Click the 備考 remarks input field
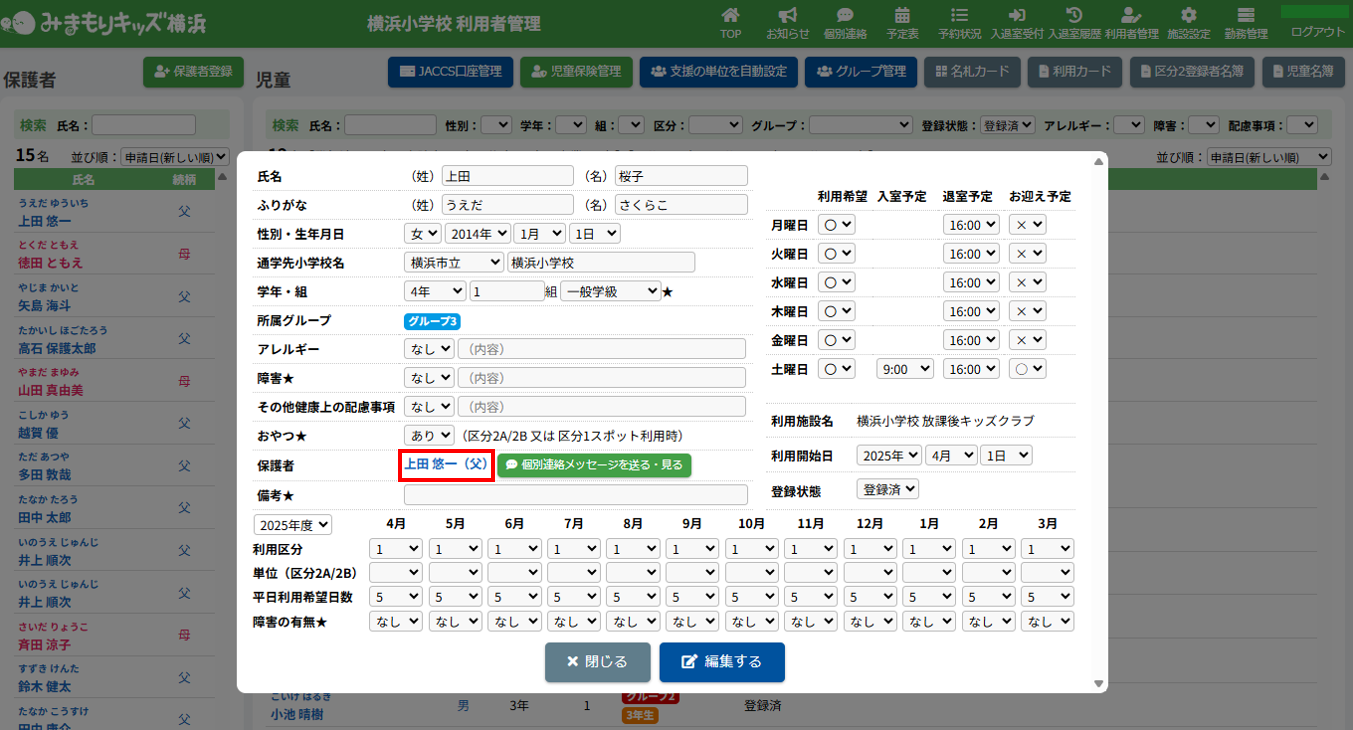 point(575,495)
